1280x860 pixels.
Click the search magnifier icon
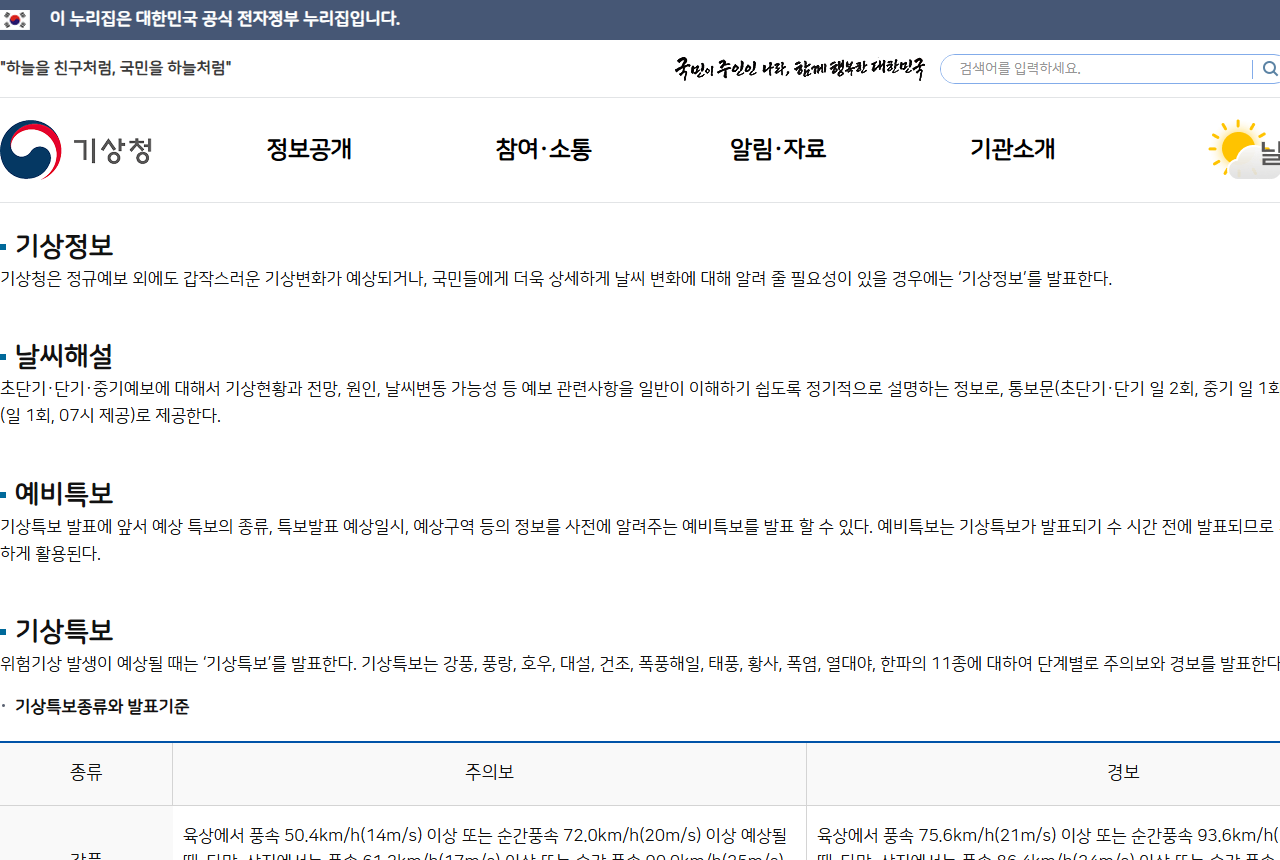[x=1270, y=69]
